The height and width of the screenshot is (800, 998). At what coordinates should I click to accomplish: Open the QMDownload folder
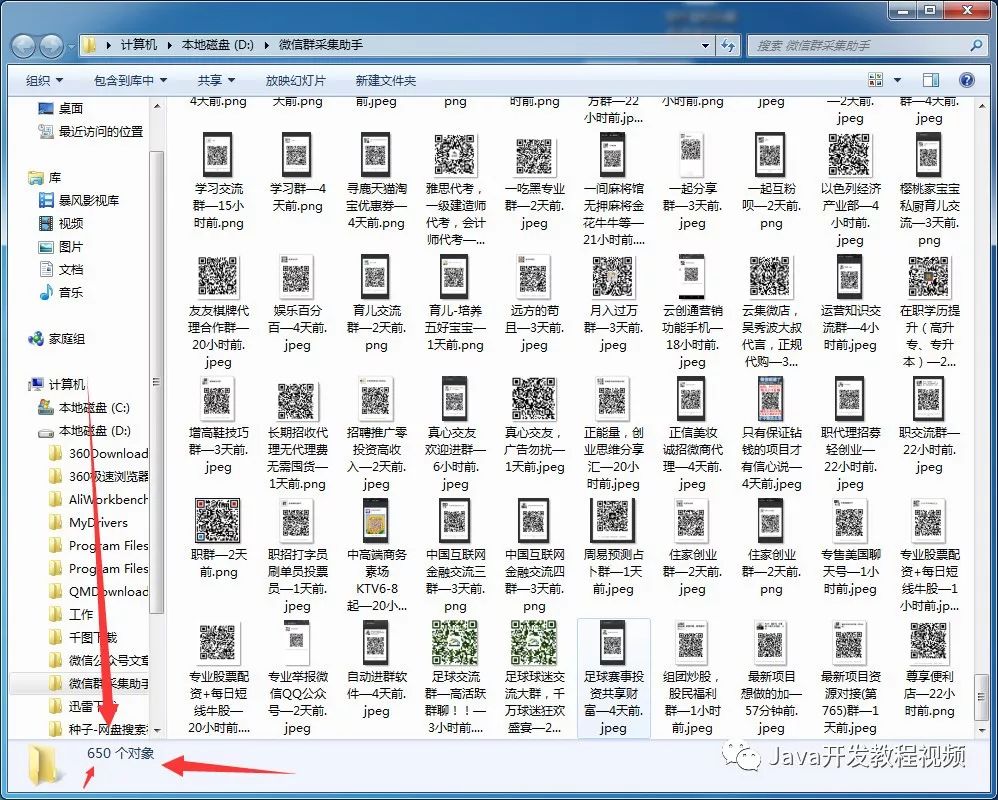pyautogui.click(x=99, y=591)
